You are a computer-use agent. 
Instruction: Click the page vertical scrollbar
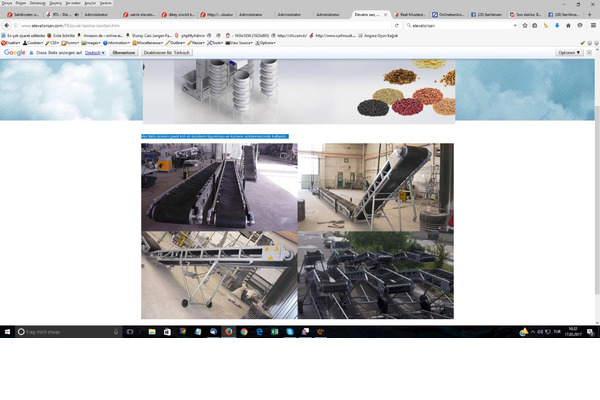tap(597, 199)
